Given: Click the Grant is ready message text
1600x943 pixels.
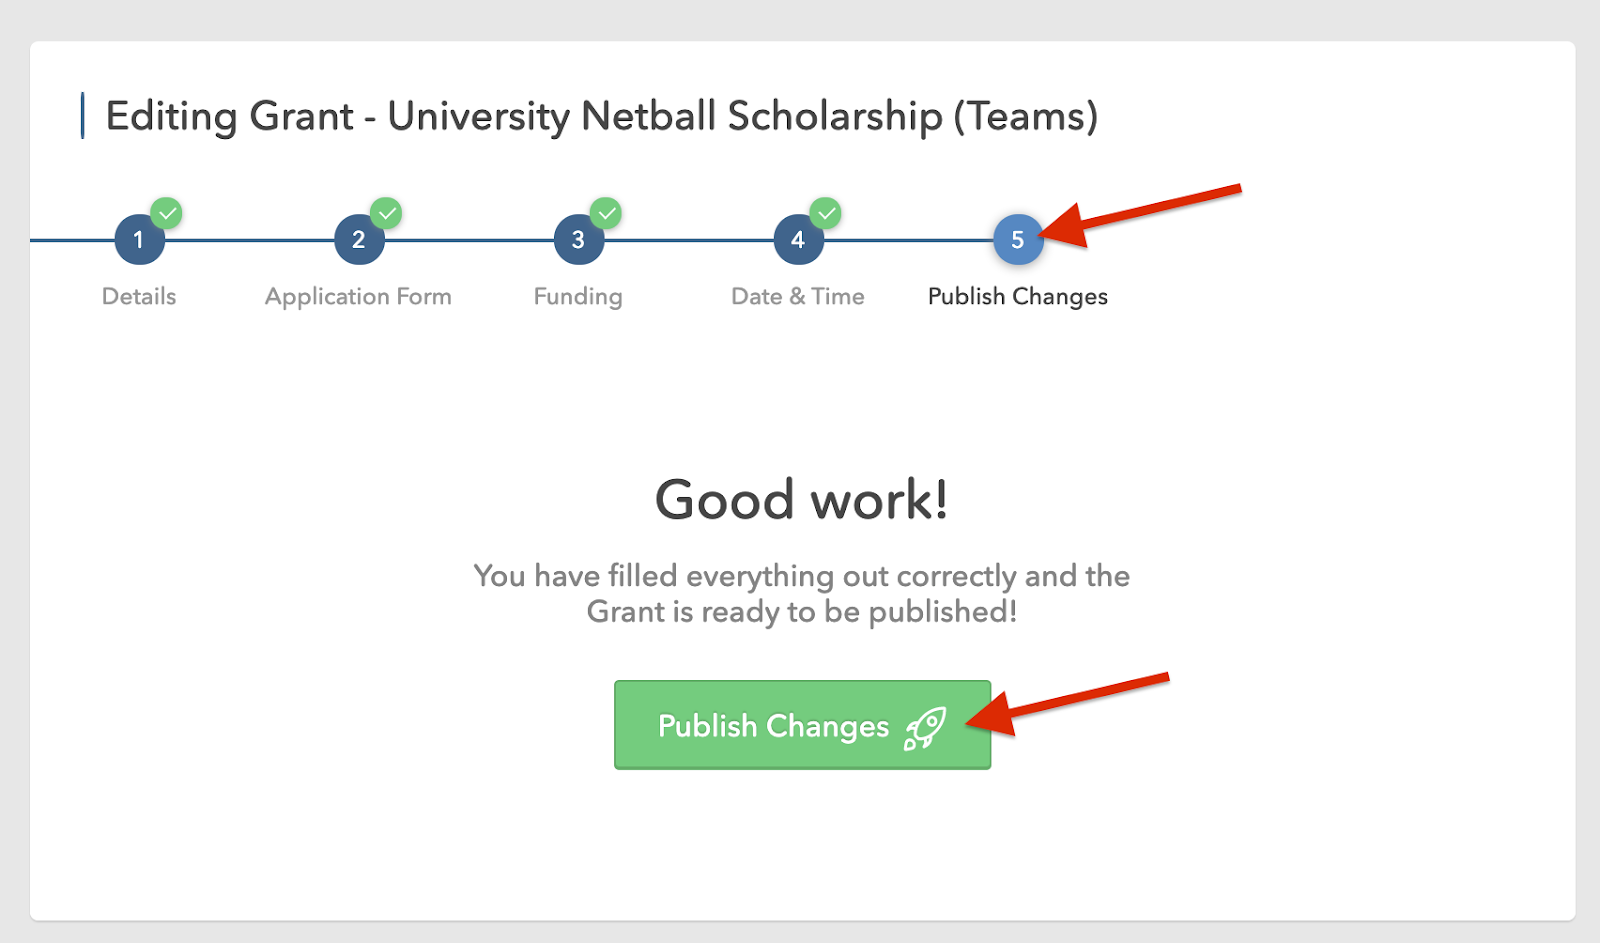Looking at the screenshot, I should click(802, 593).
